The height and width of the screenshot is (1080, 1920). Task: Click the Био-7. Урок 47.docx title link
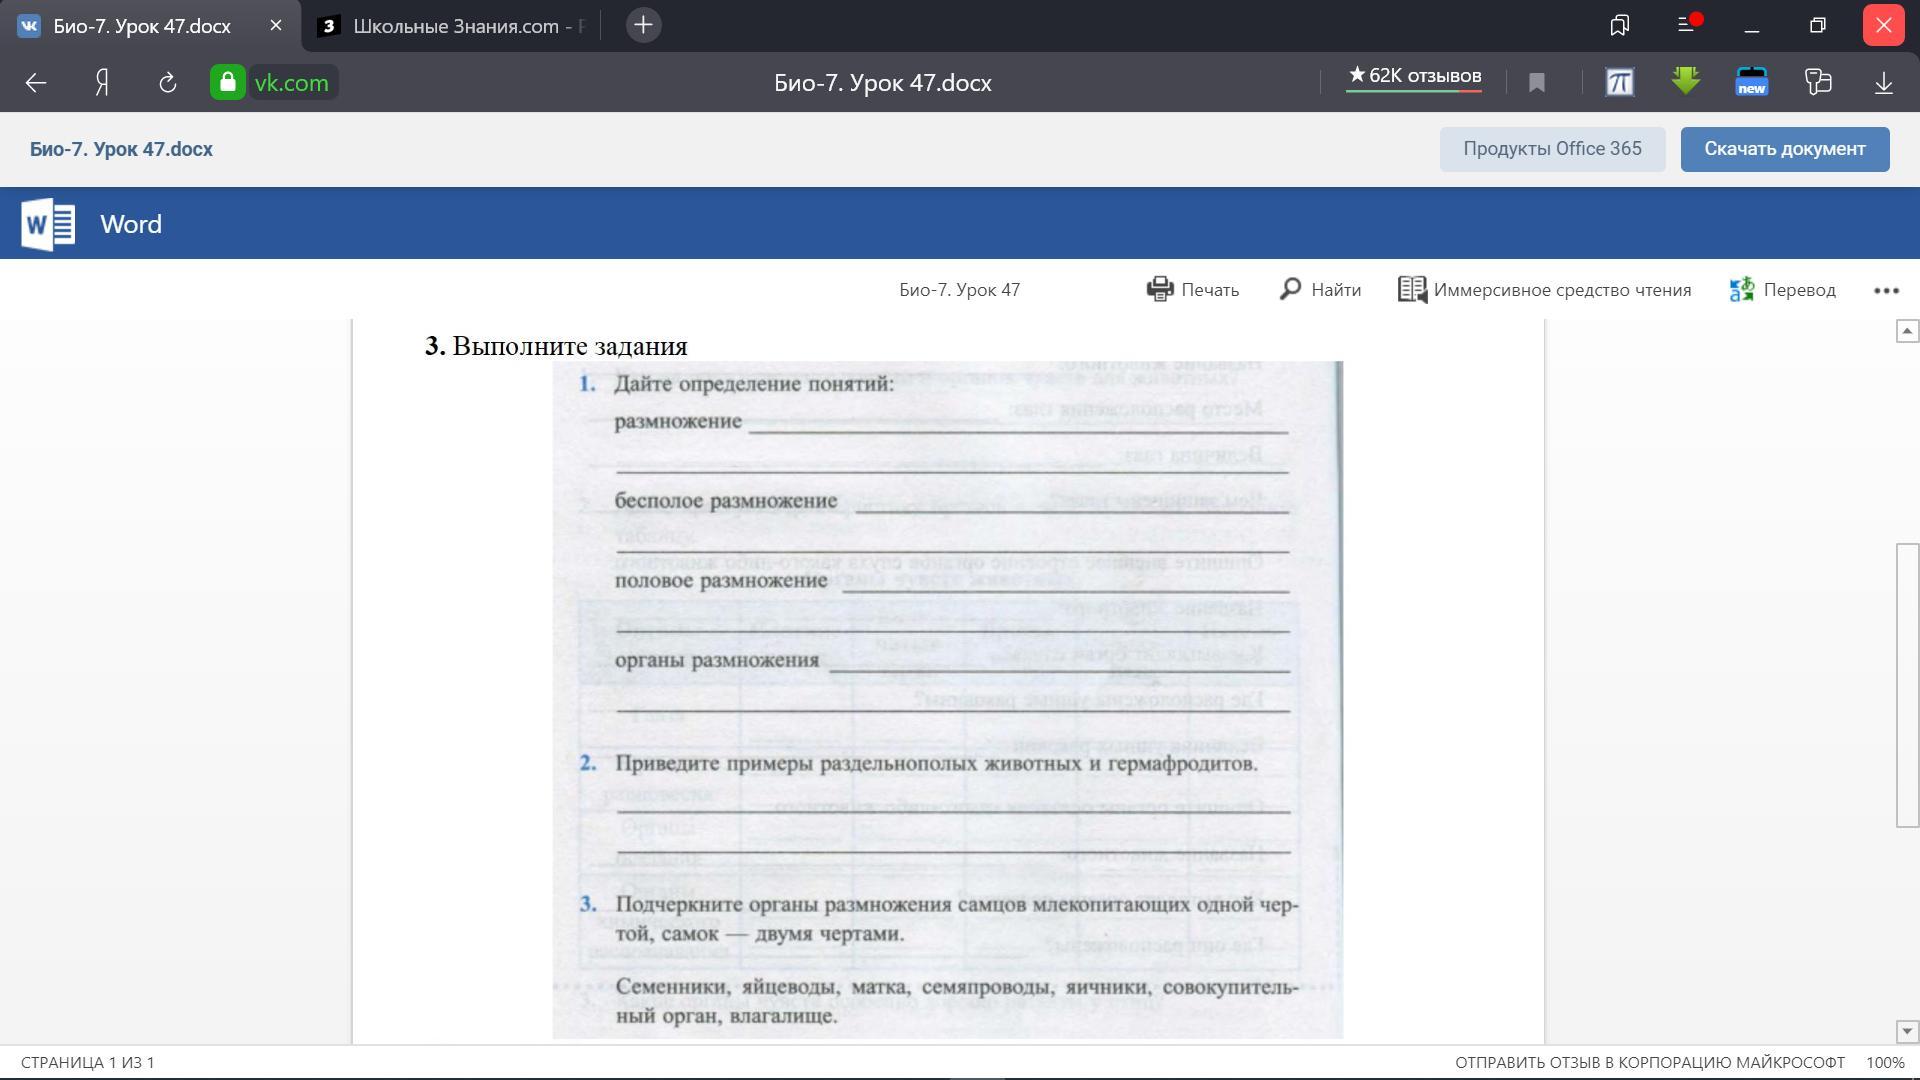coord(121,149)
